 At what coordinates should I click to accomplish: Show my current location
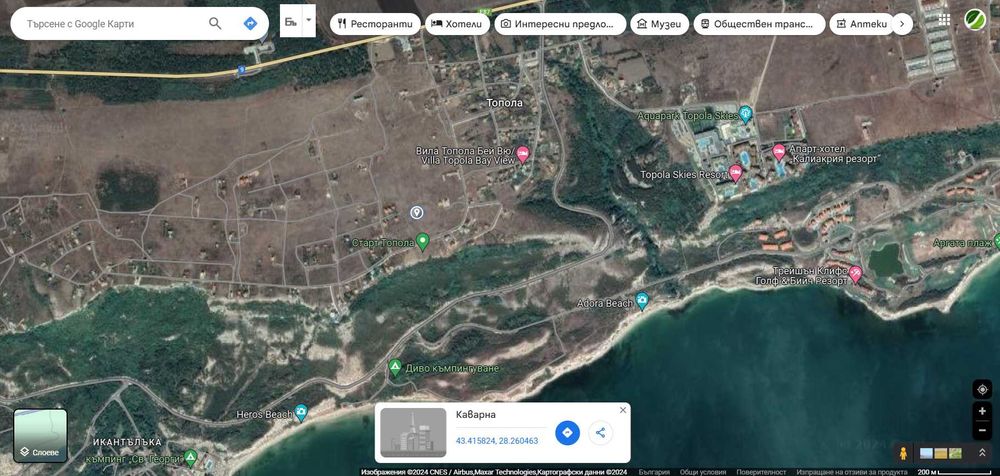pyautogui.click(x=982, y=389)
